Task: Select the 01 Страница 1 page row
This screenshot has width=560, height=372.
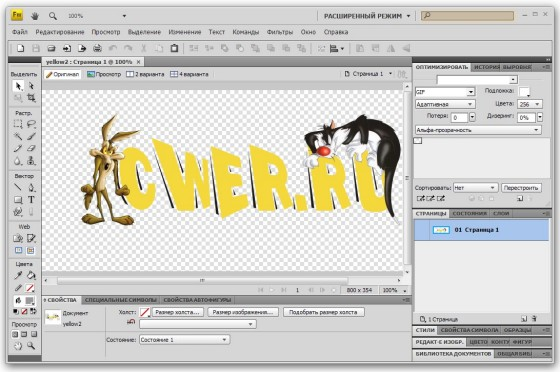Action: tap(481, 230)
